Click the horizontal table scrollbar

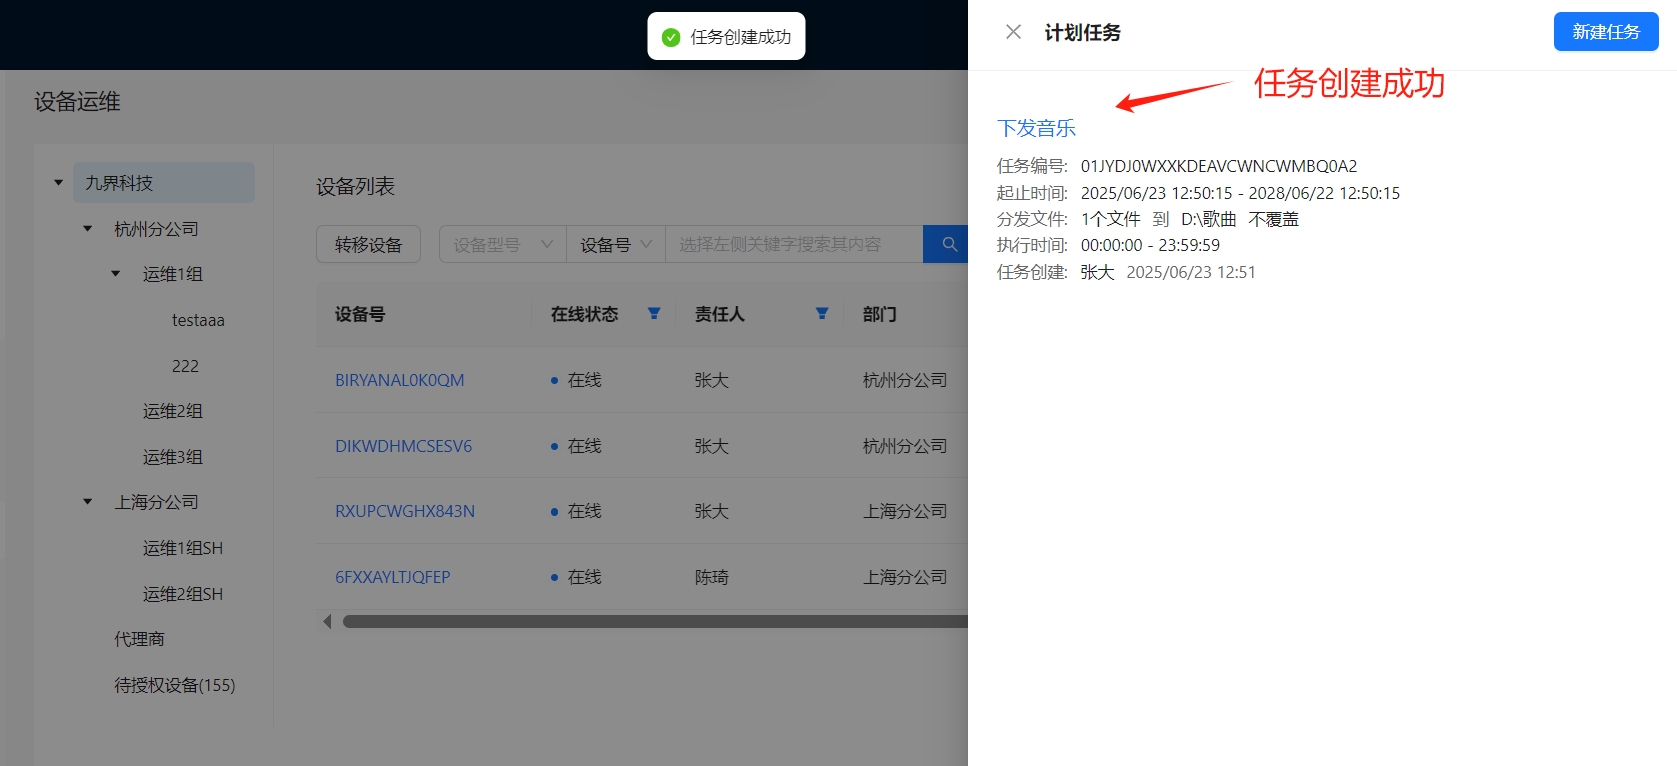pos(655,622)
